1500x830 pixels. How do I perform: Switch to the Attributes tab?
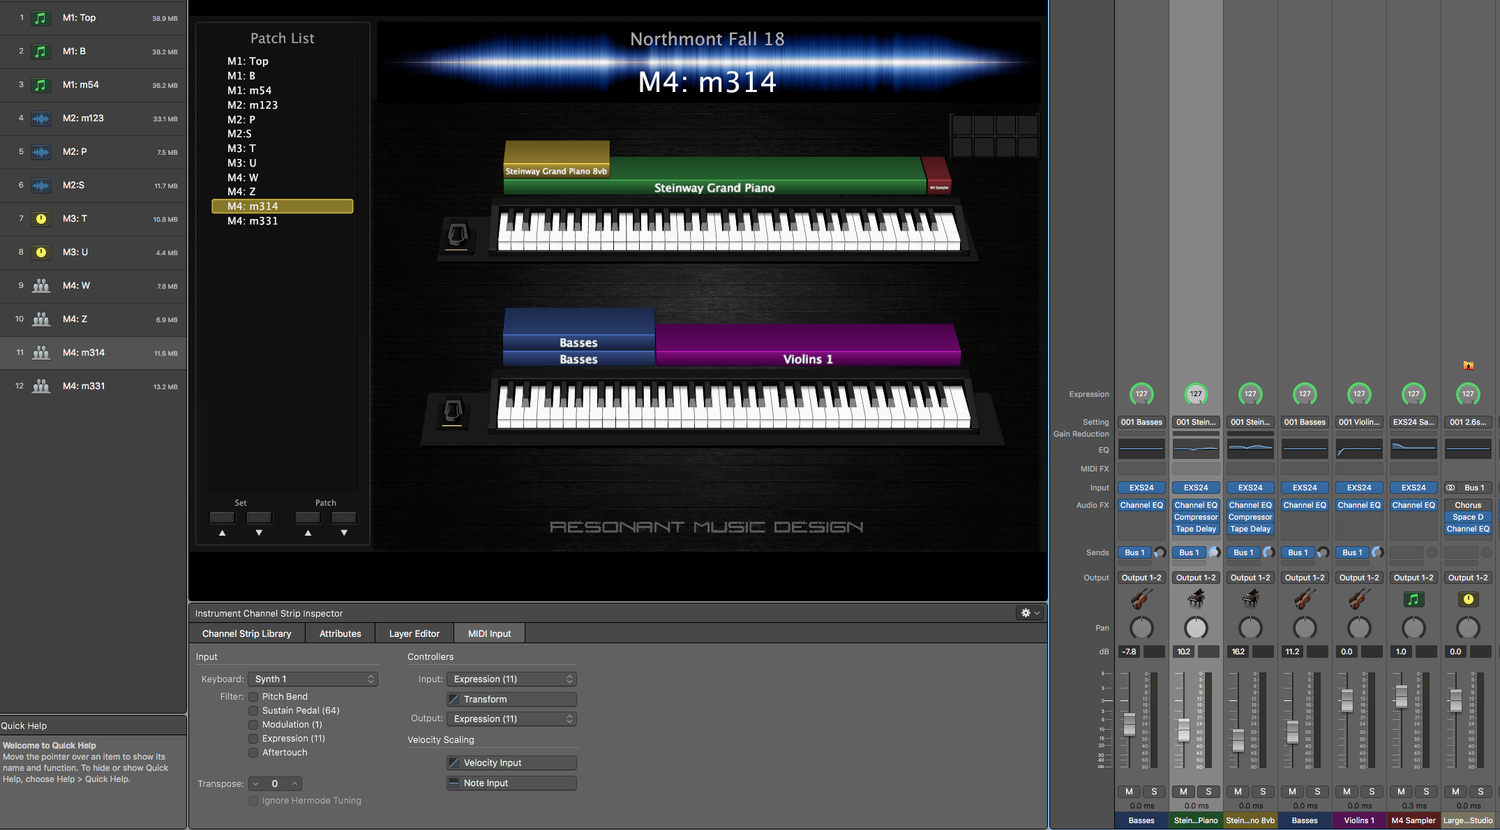click(340, 633)
